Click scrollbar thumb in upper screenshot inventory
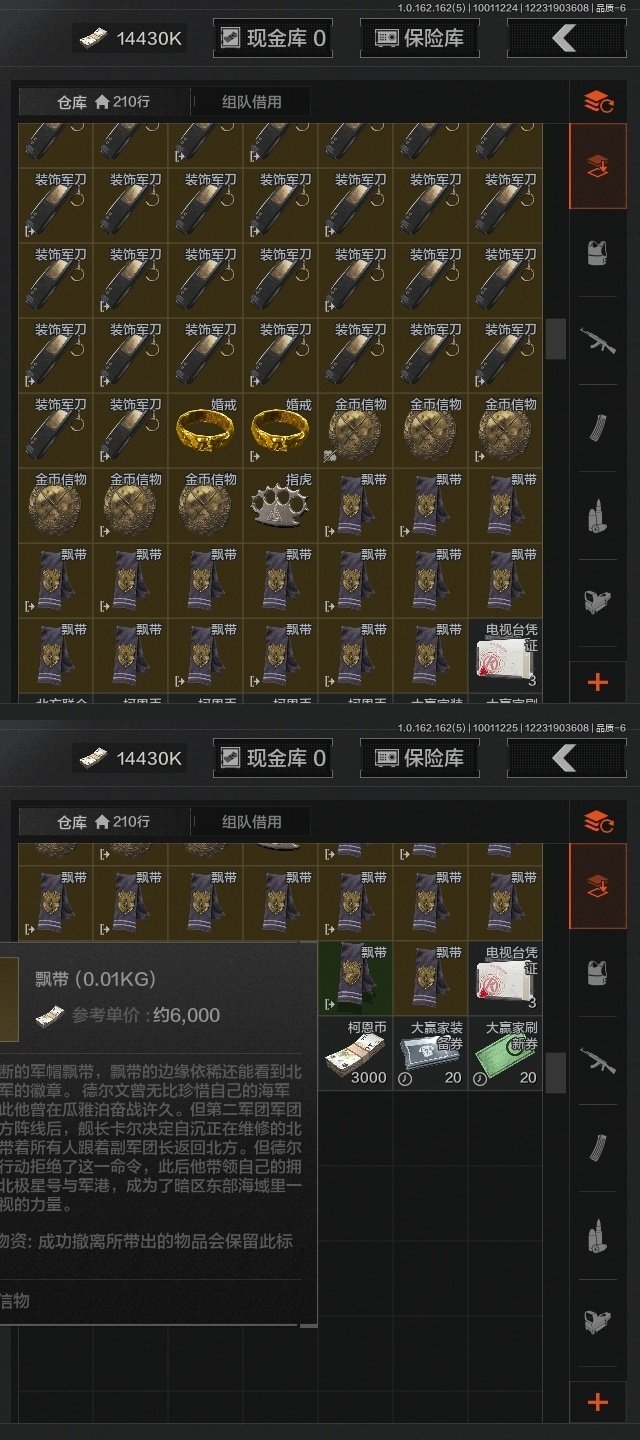The width and height of the screenshot is (640, 1440). (555, 339)
